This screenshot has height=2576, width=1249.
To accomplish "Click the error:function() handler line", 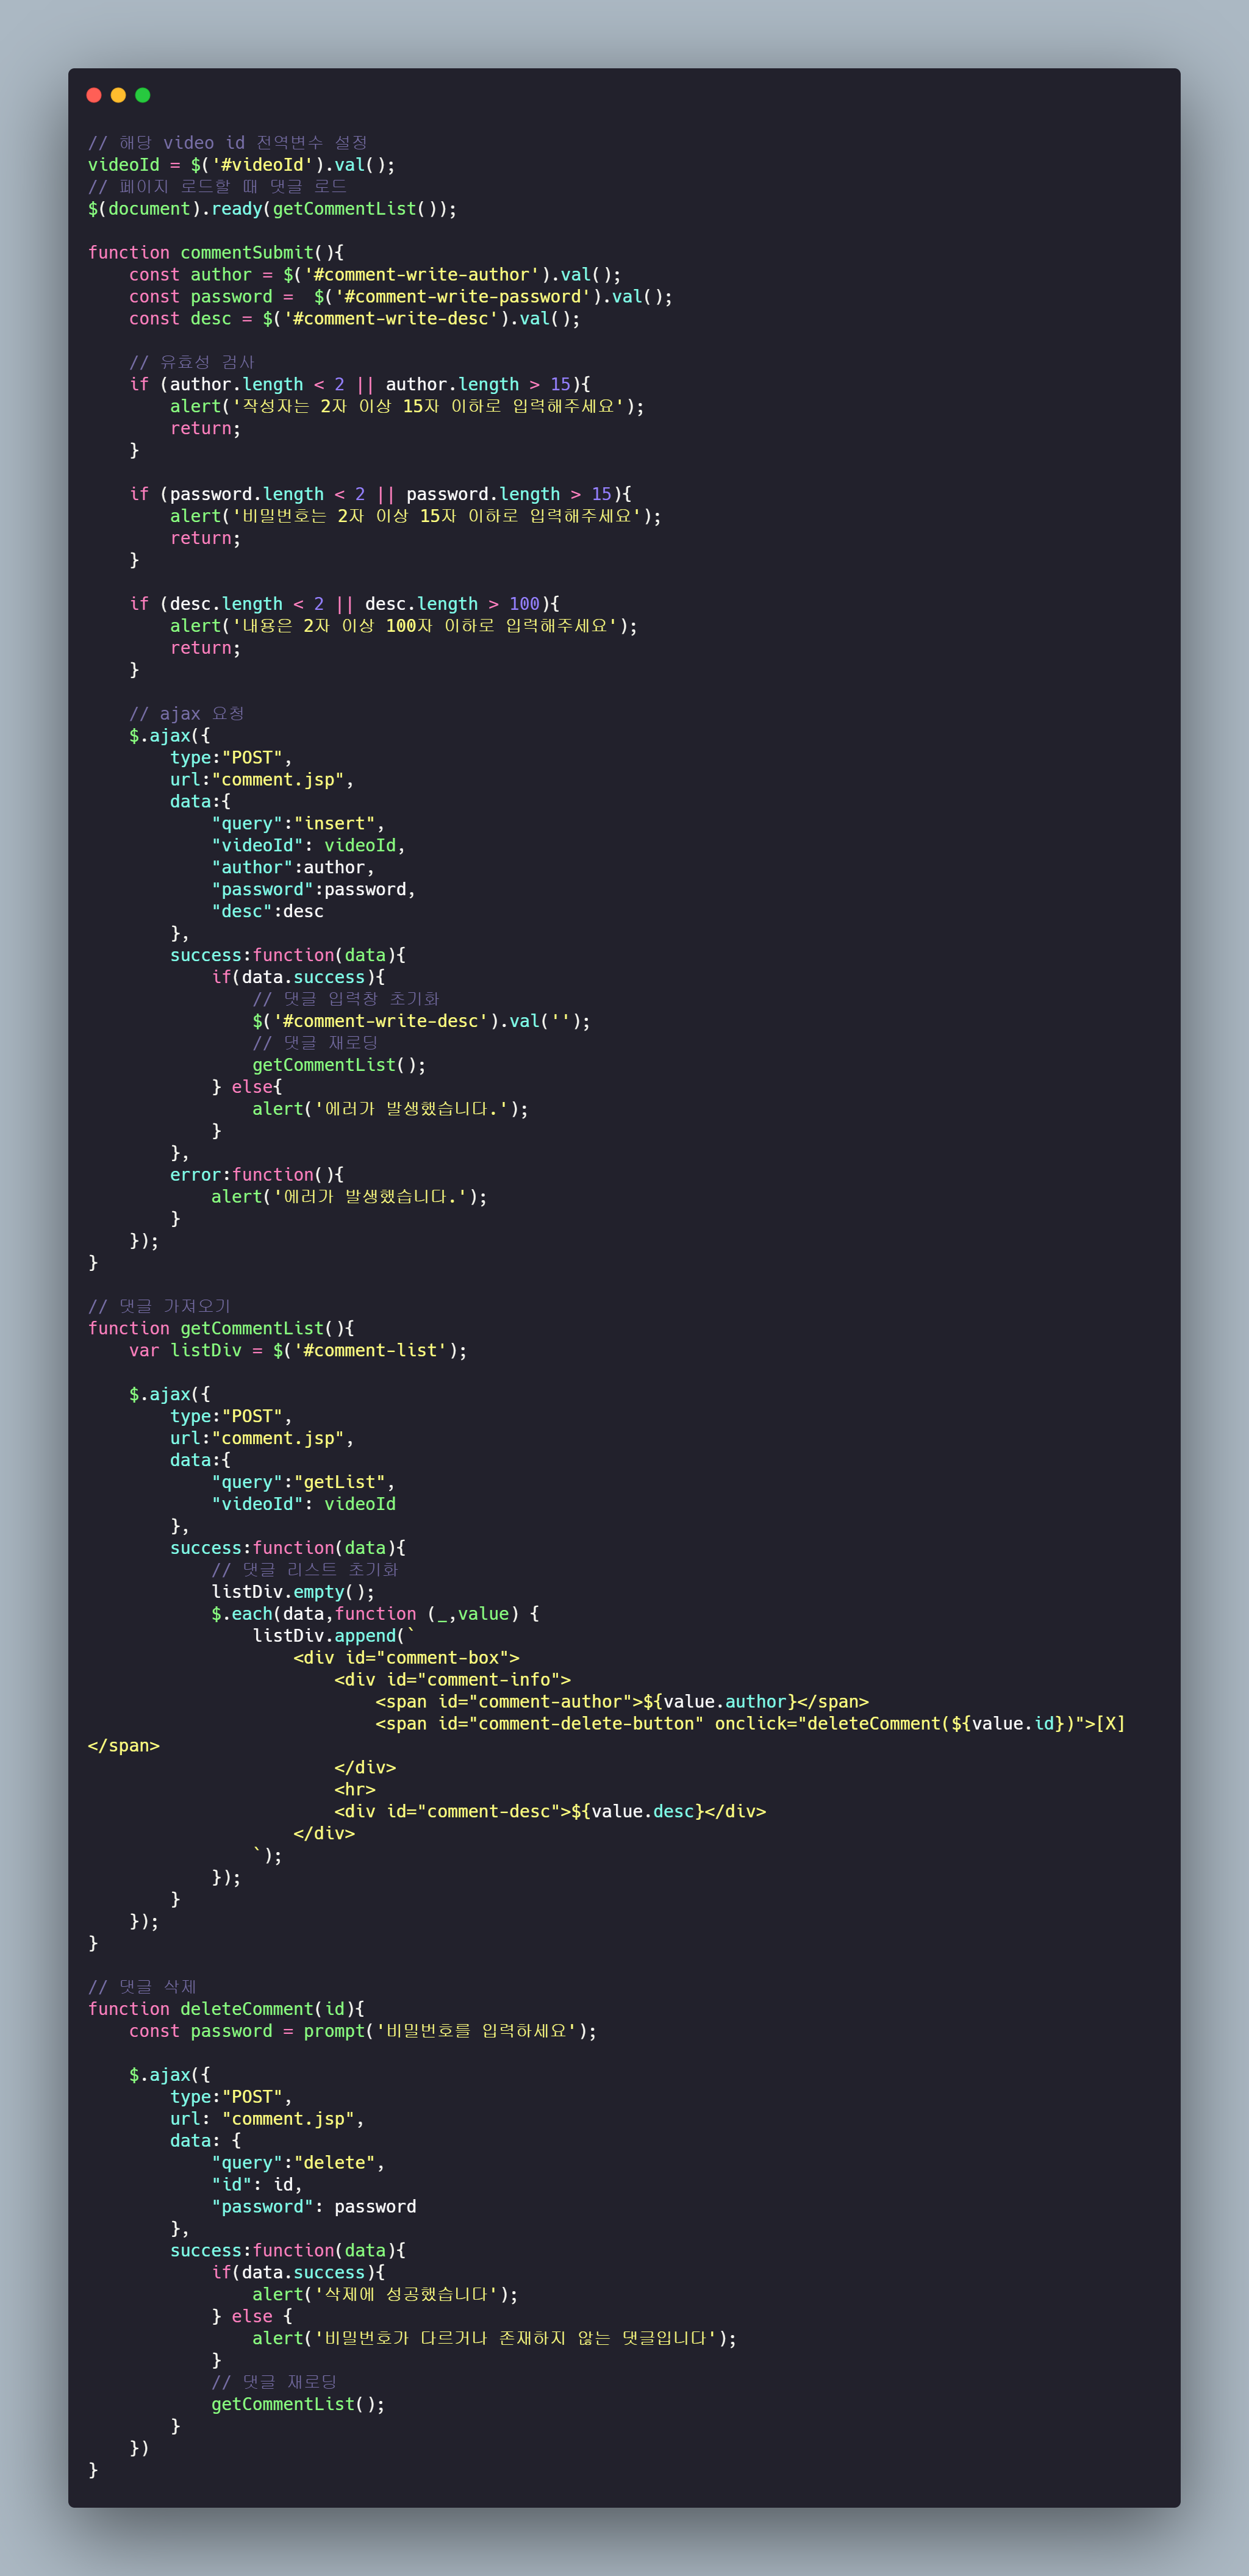I will coord(256,1174).
